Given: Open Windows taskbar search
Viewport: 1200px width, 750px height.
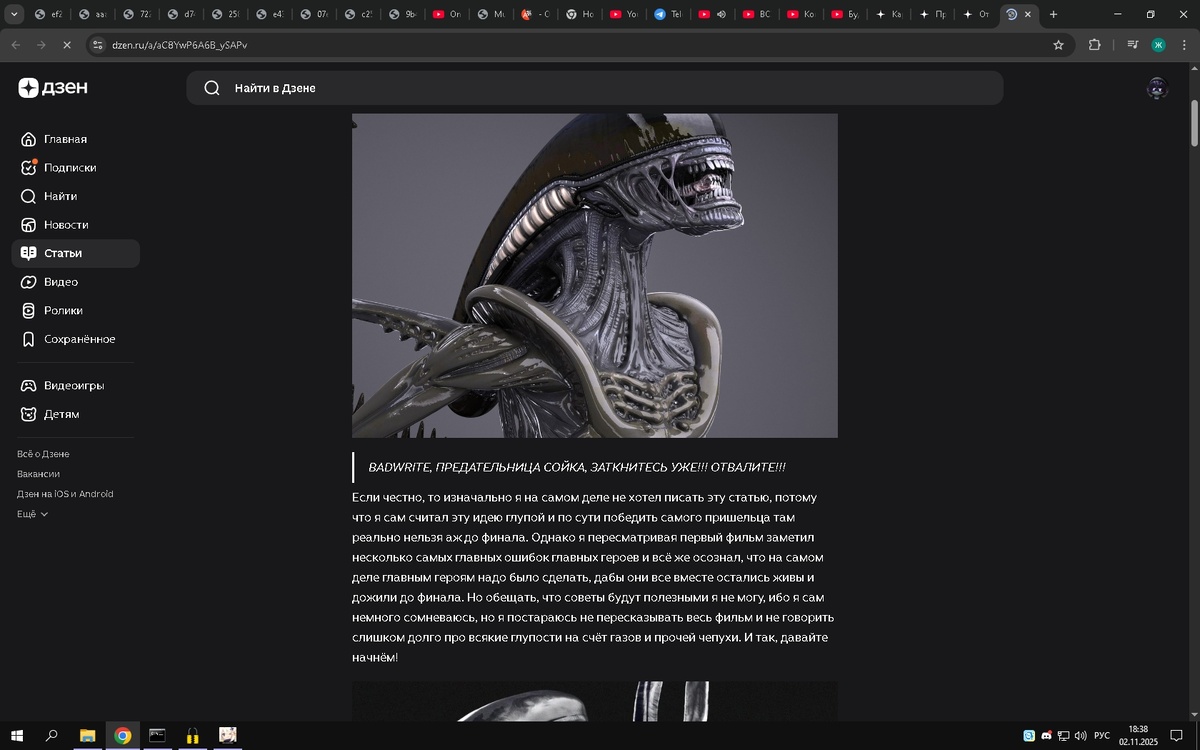Looking at the screenshot, I should (52, 735).
